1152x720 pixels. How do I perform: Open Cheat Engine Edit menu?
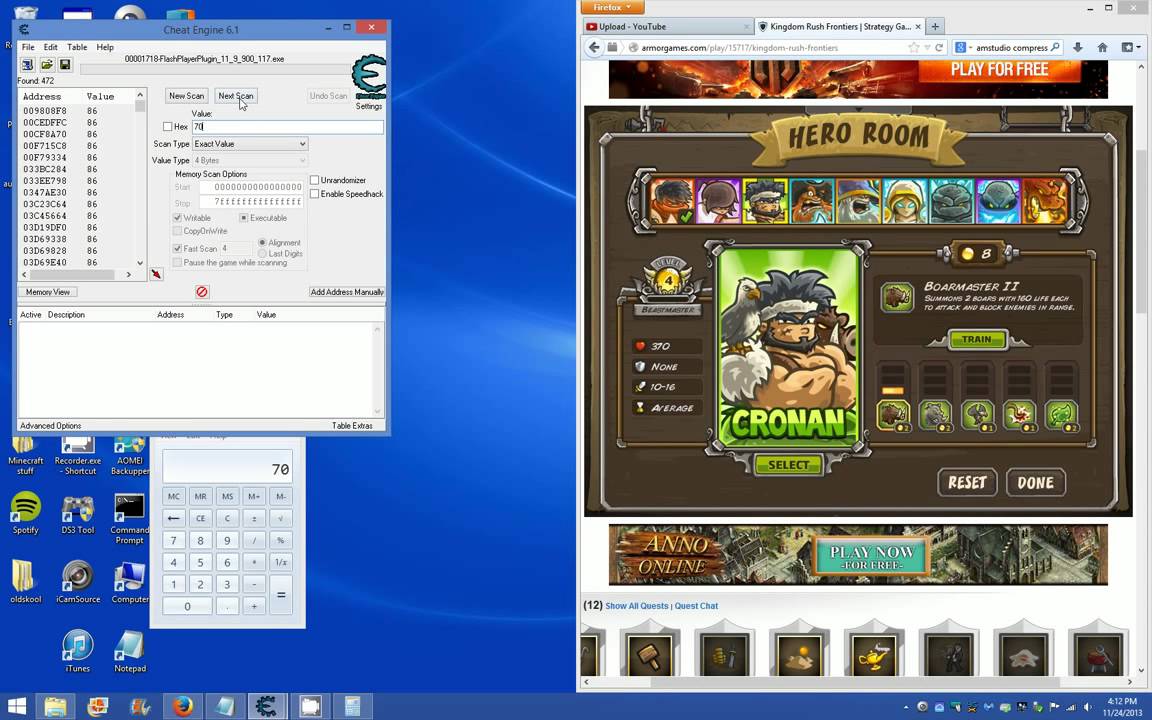click(x=50, y=47)
